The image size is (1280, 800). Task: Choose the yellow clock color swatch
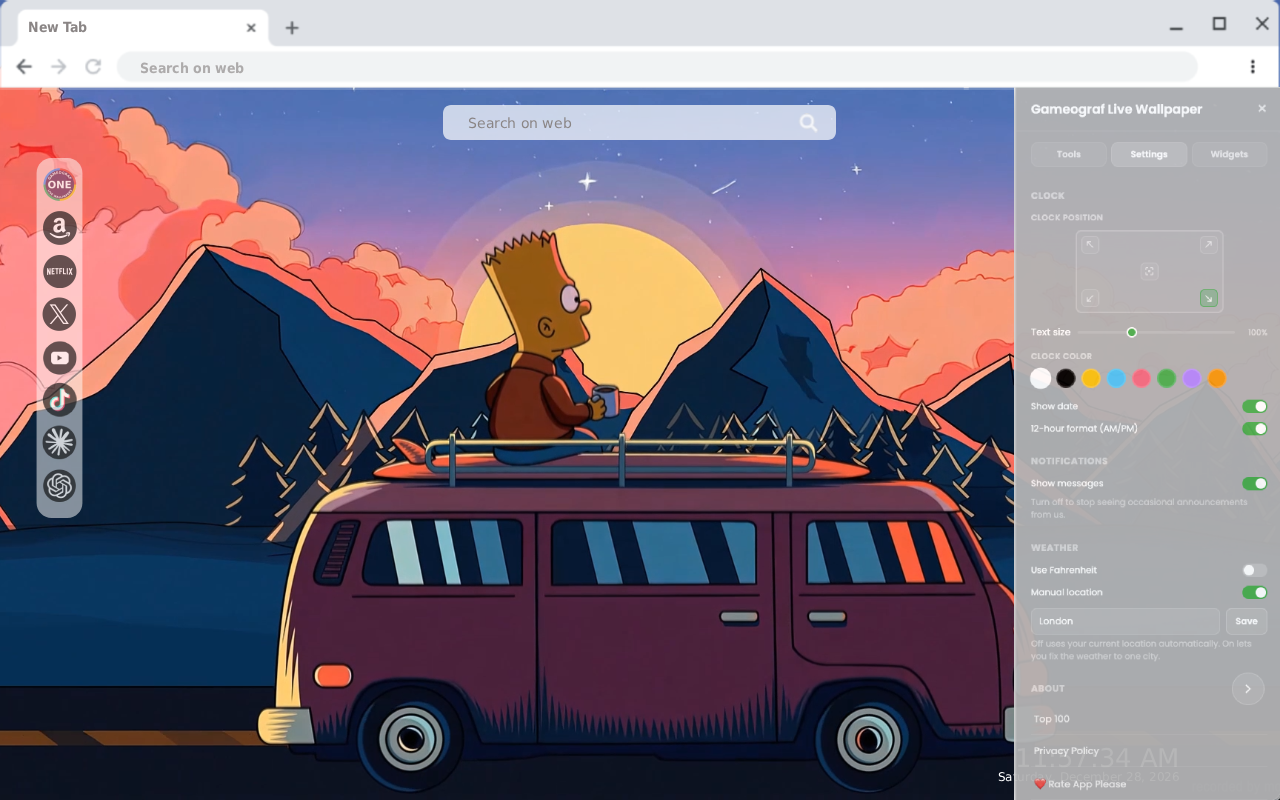pos(1091,379)
